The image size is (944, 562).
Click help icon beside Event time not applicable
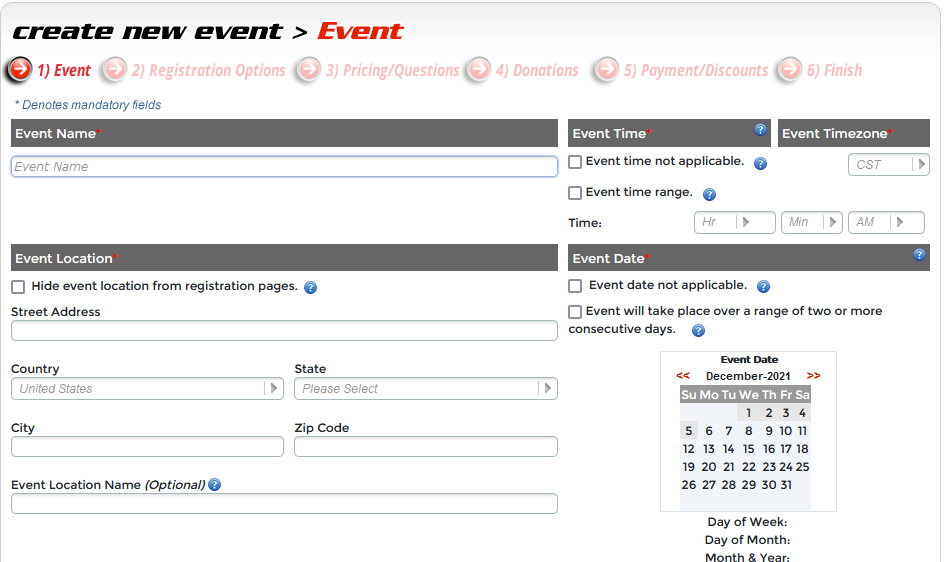pos(760,163)
